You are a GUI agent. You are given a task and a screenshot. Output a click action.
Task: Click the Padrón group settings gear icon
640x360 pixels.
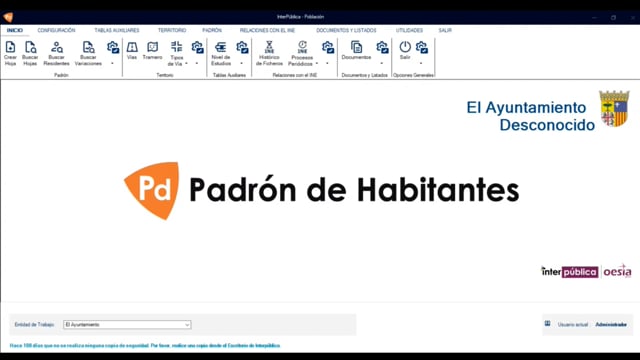113,47
